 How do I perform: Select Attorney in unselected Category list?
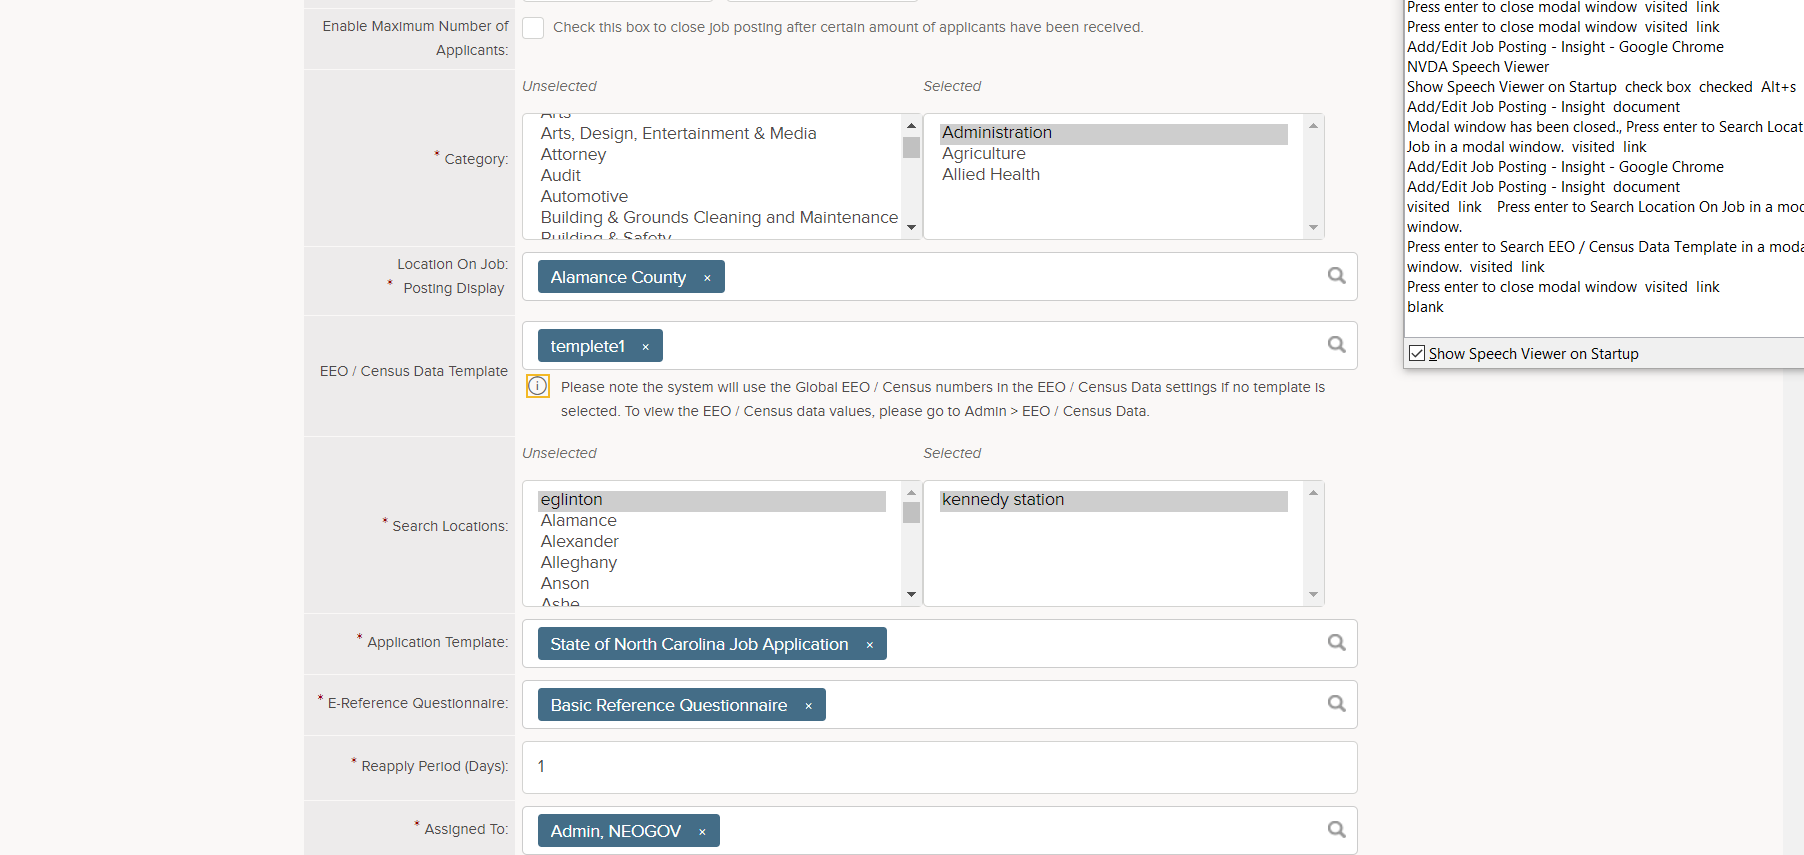(x=573, y=154)
